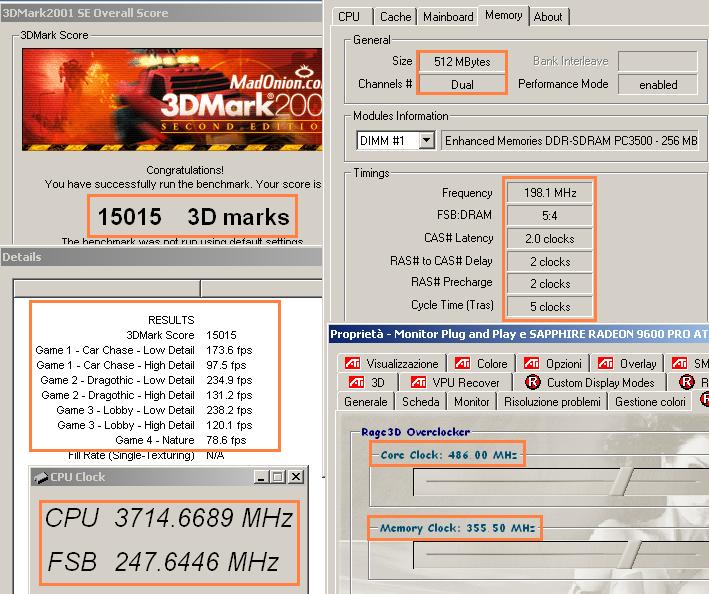Open the Scheda tab

[x=421, y=401]
